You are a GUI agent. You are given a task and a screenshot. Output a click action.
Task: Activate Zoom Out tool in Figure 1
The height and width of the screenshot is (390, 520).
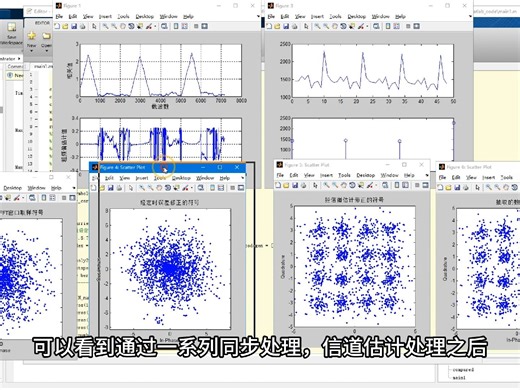click(114, 26)
